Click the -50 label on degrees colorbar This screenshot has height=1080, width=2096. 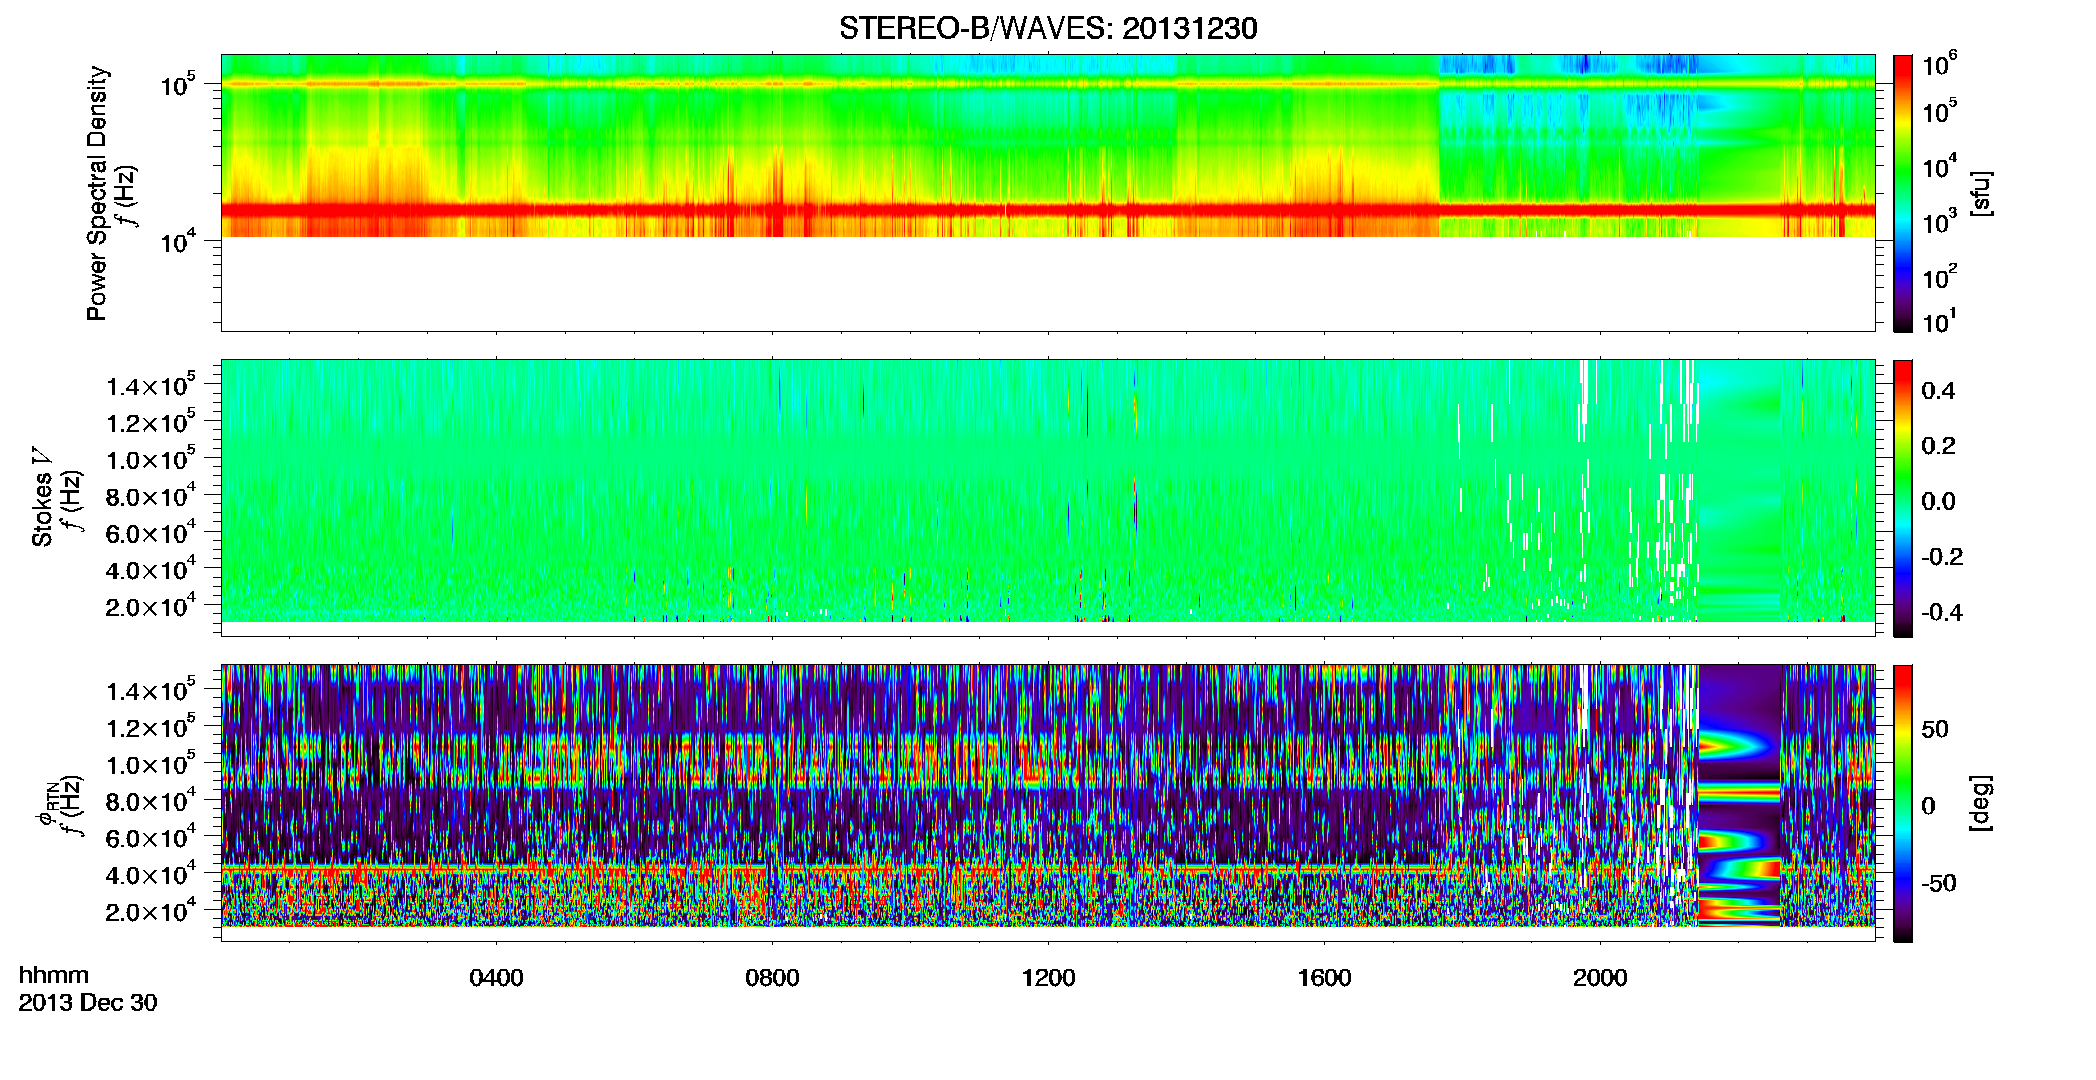[x=1939, y=883]
